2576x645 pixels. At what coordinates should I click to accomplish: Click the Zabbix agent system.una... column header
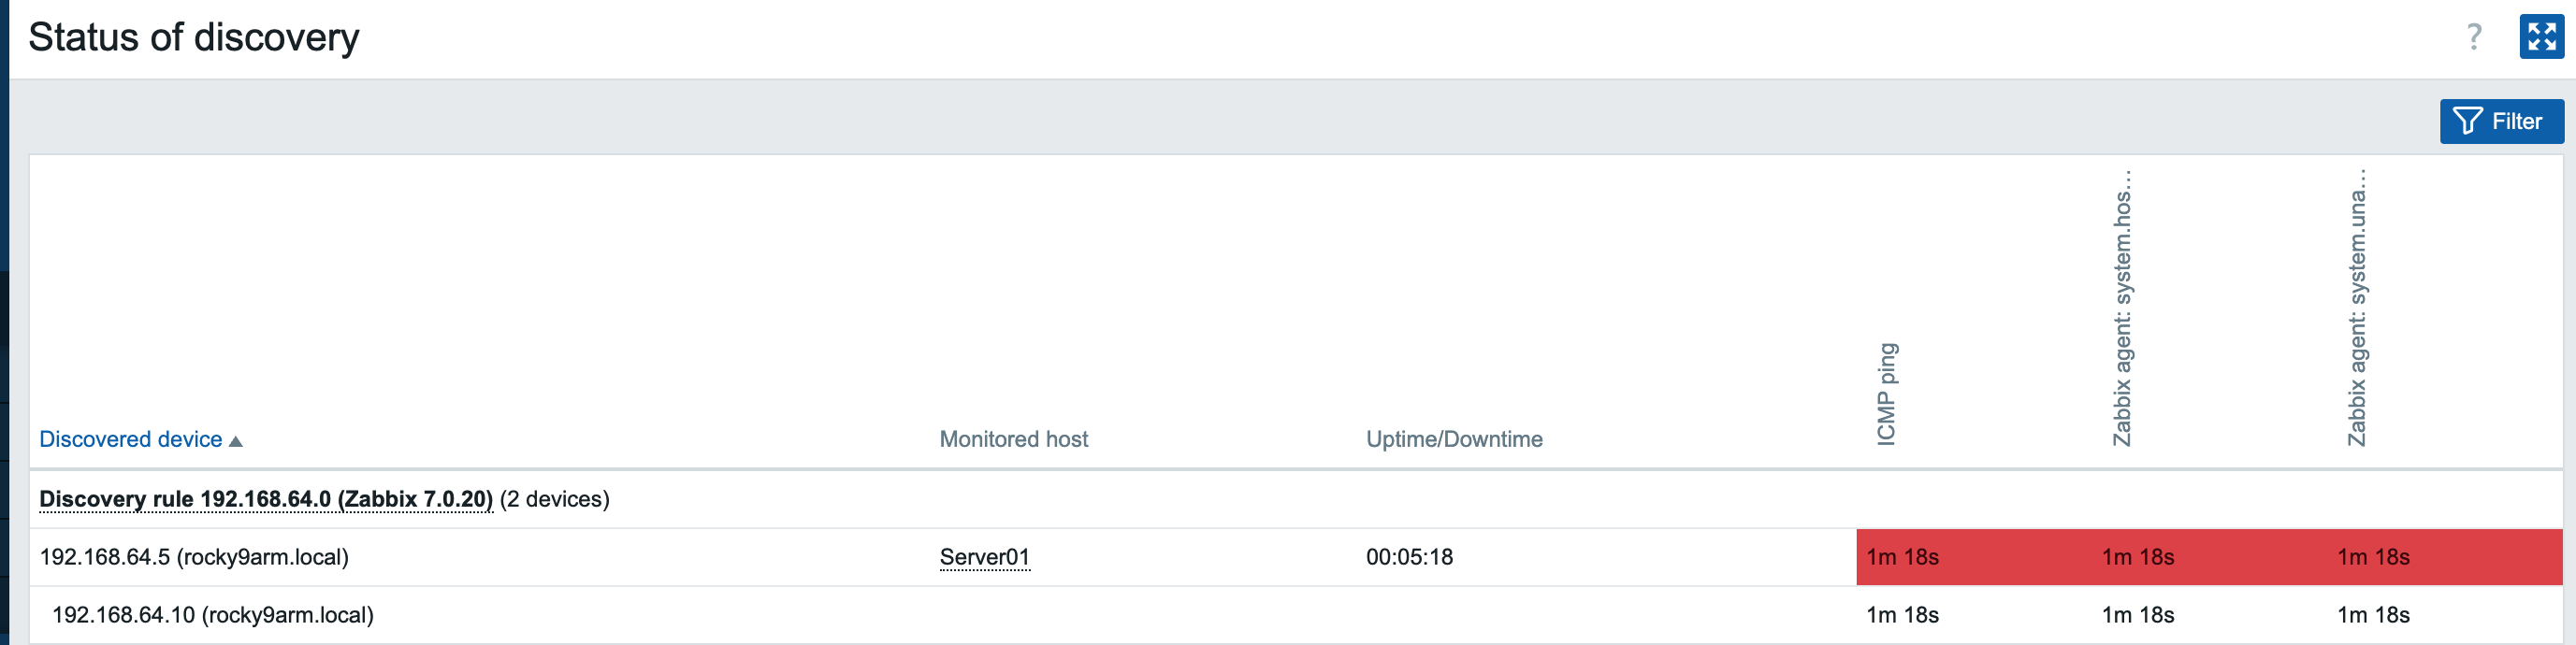pos(2356,310)
